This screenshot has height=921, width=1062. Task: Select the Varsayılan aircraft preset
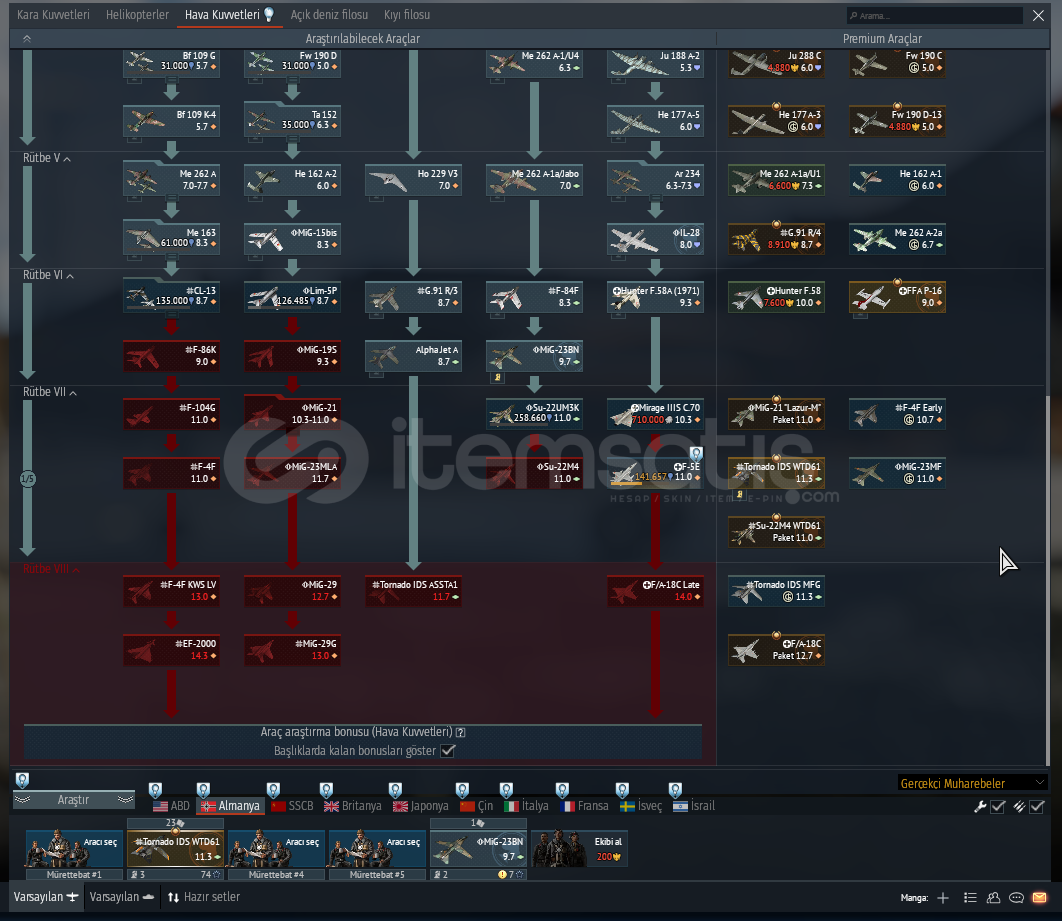click(46, 897)
